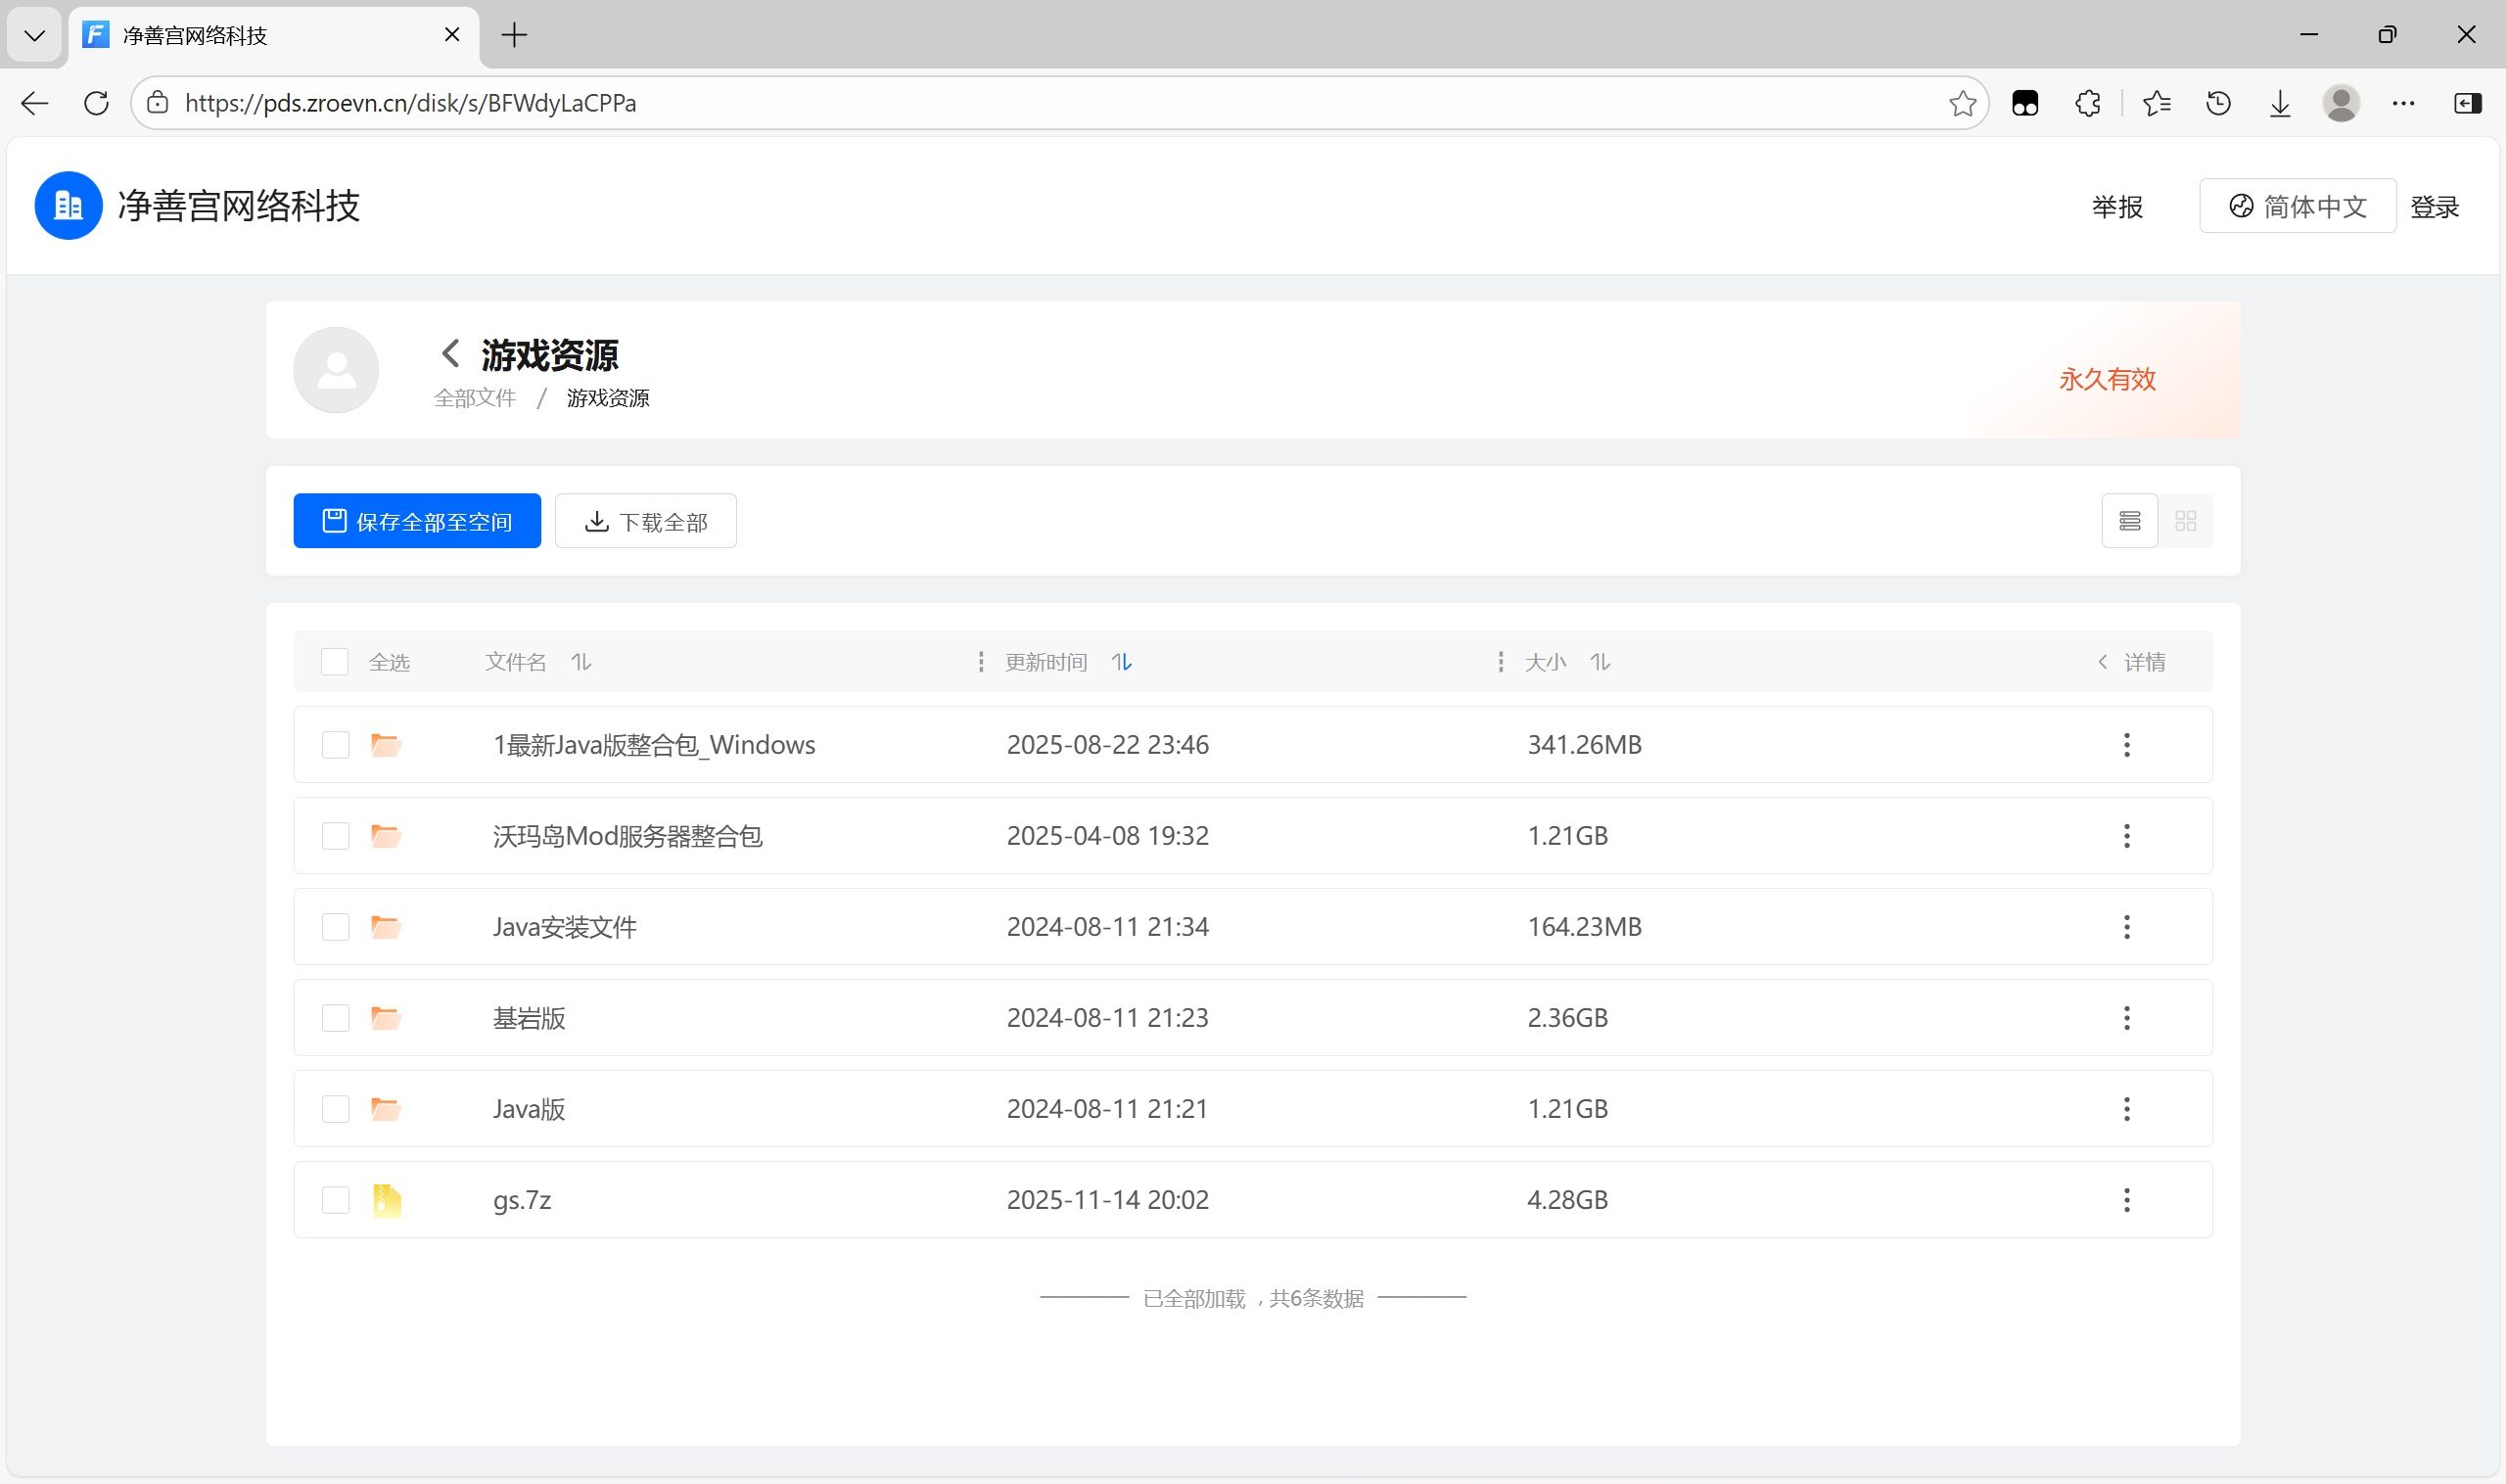2506x1484 pixels.
Task: Tick checkbox for Java安装文件 folder
Action: [x=335, y=927]
